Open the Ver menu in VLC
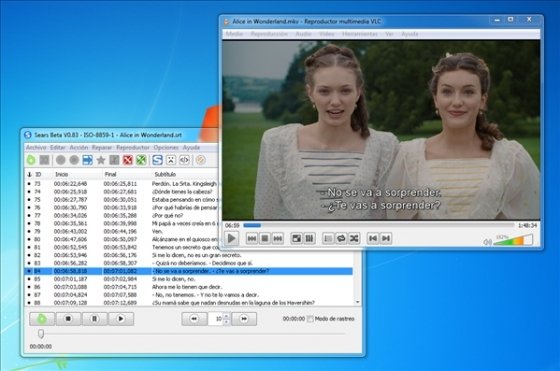The image size is (560, 371). coord(389,34)
